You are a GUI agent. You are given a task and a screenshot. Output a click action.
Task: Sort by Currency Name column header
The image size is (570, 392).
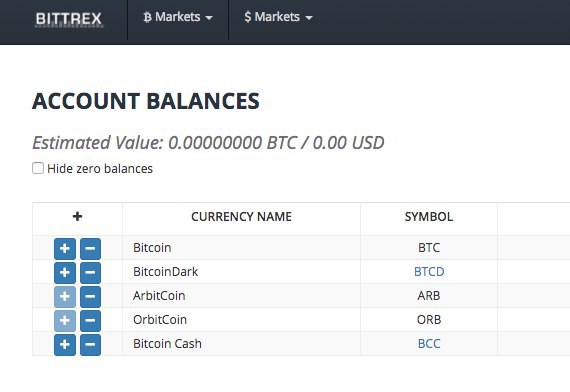point(241,217)
